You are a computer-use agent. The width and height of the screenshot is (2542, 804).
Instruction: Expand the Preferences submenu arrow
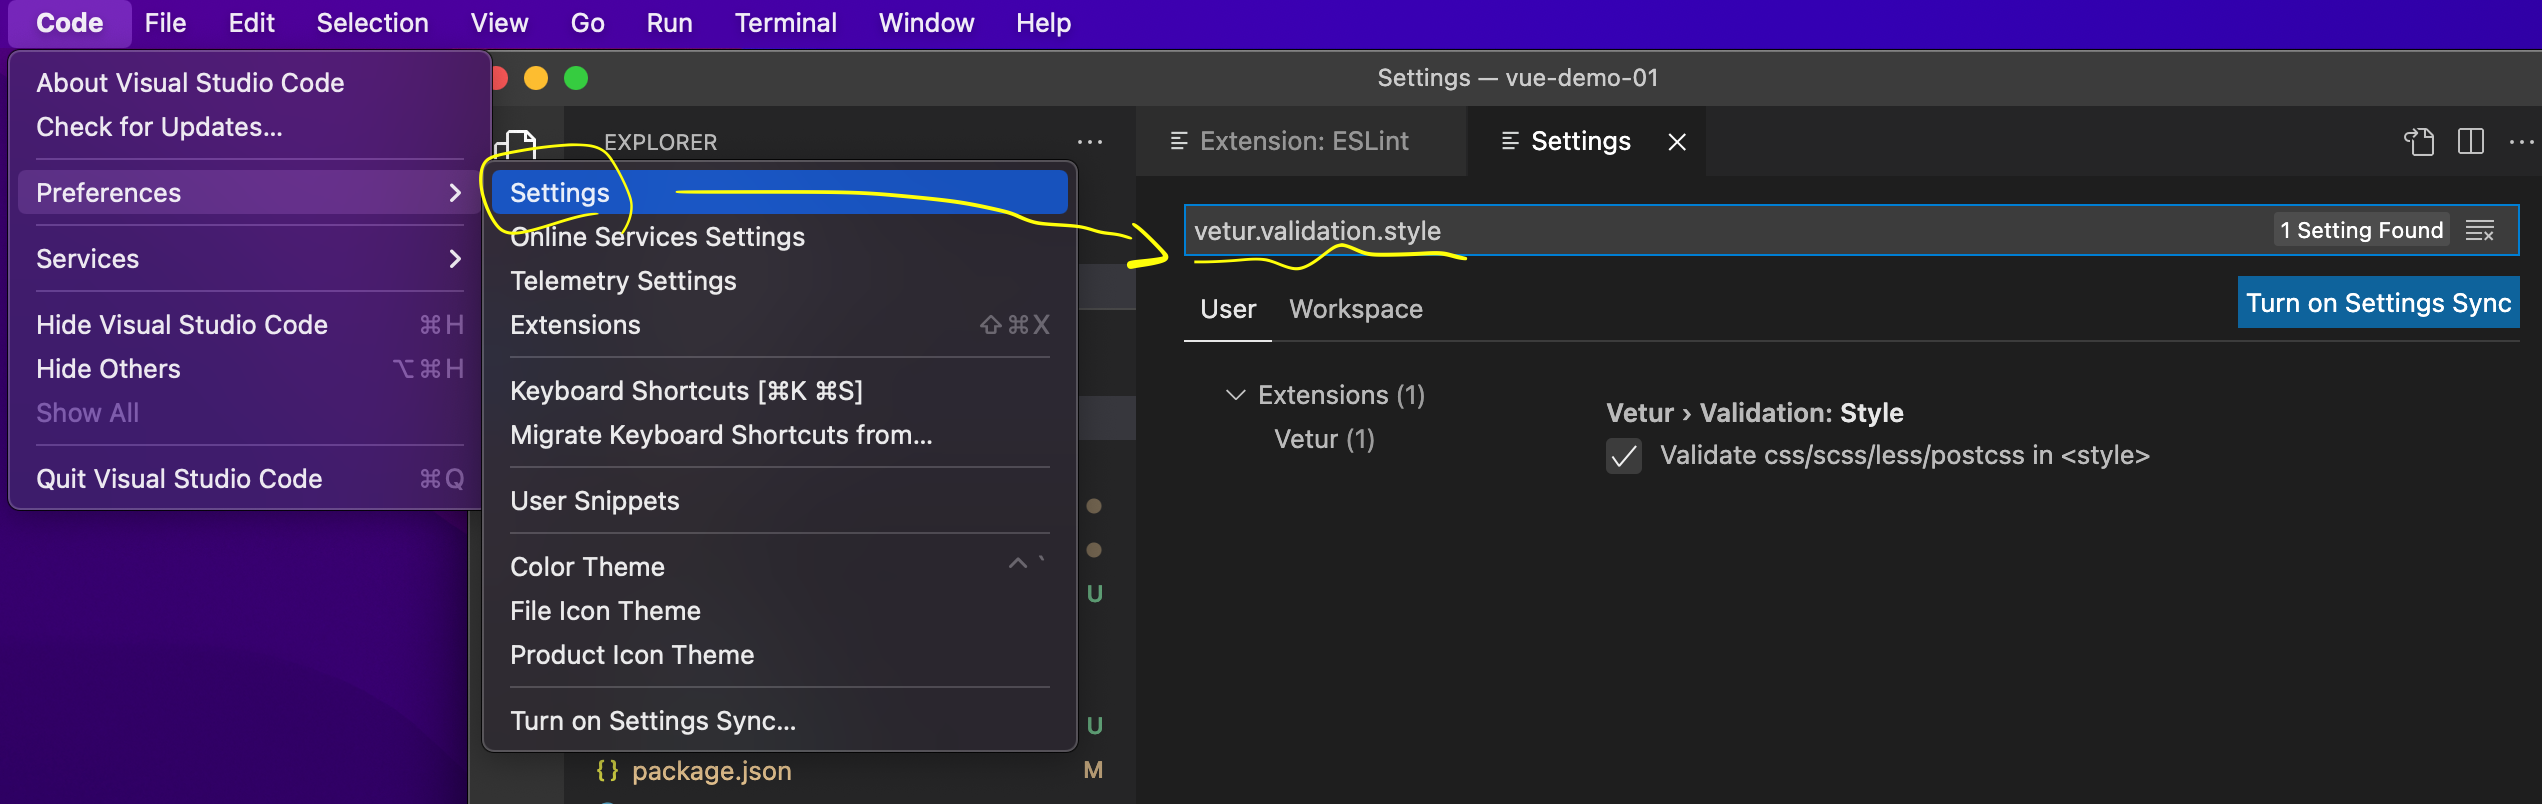tap(455, 193)
